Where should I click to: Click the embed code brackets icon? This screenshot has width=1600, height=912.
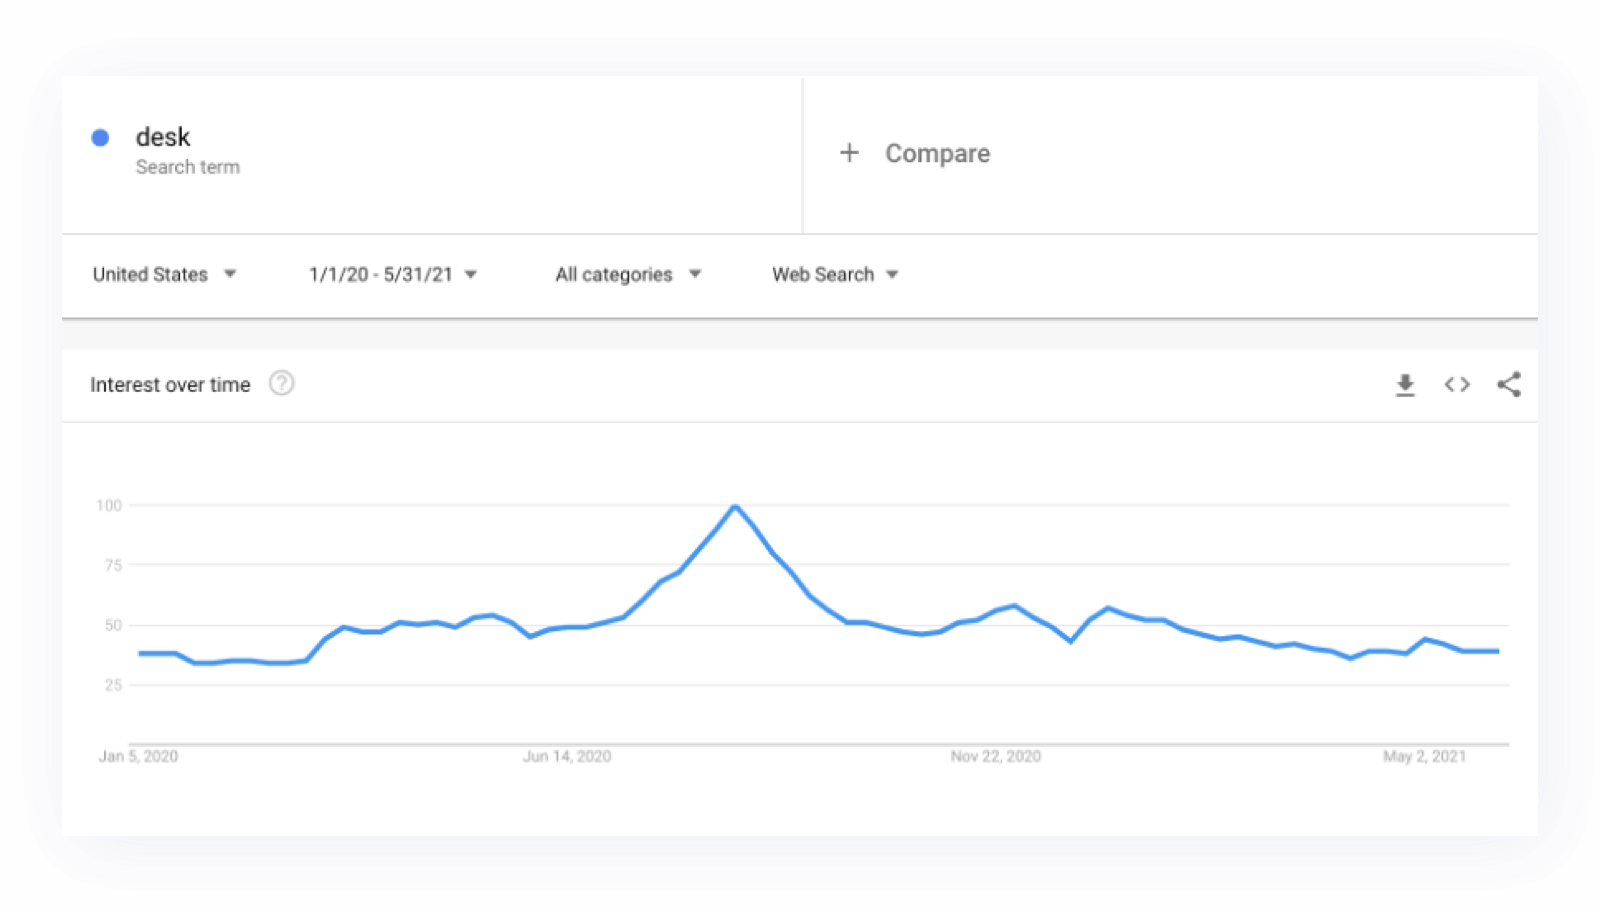[1457, 385]
